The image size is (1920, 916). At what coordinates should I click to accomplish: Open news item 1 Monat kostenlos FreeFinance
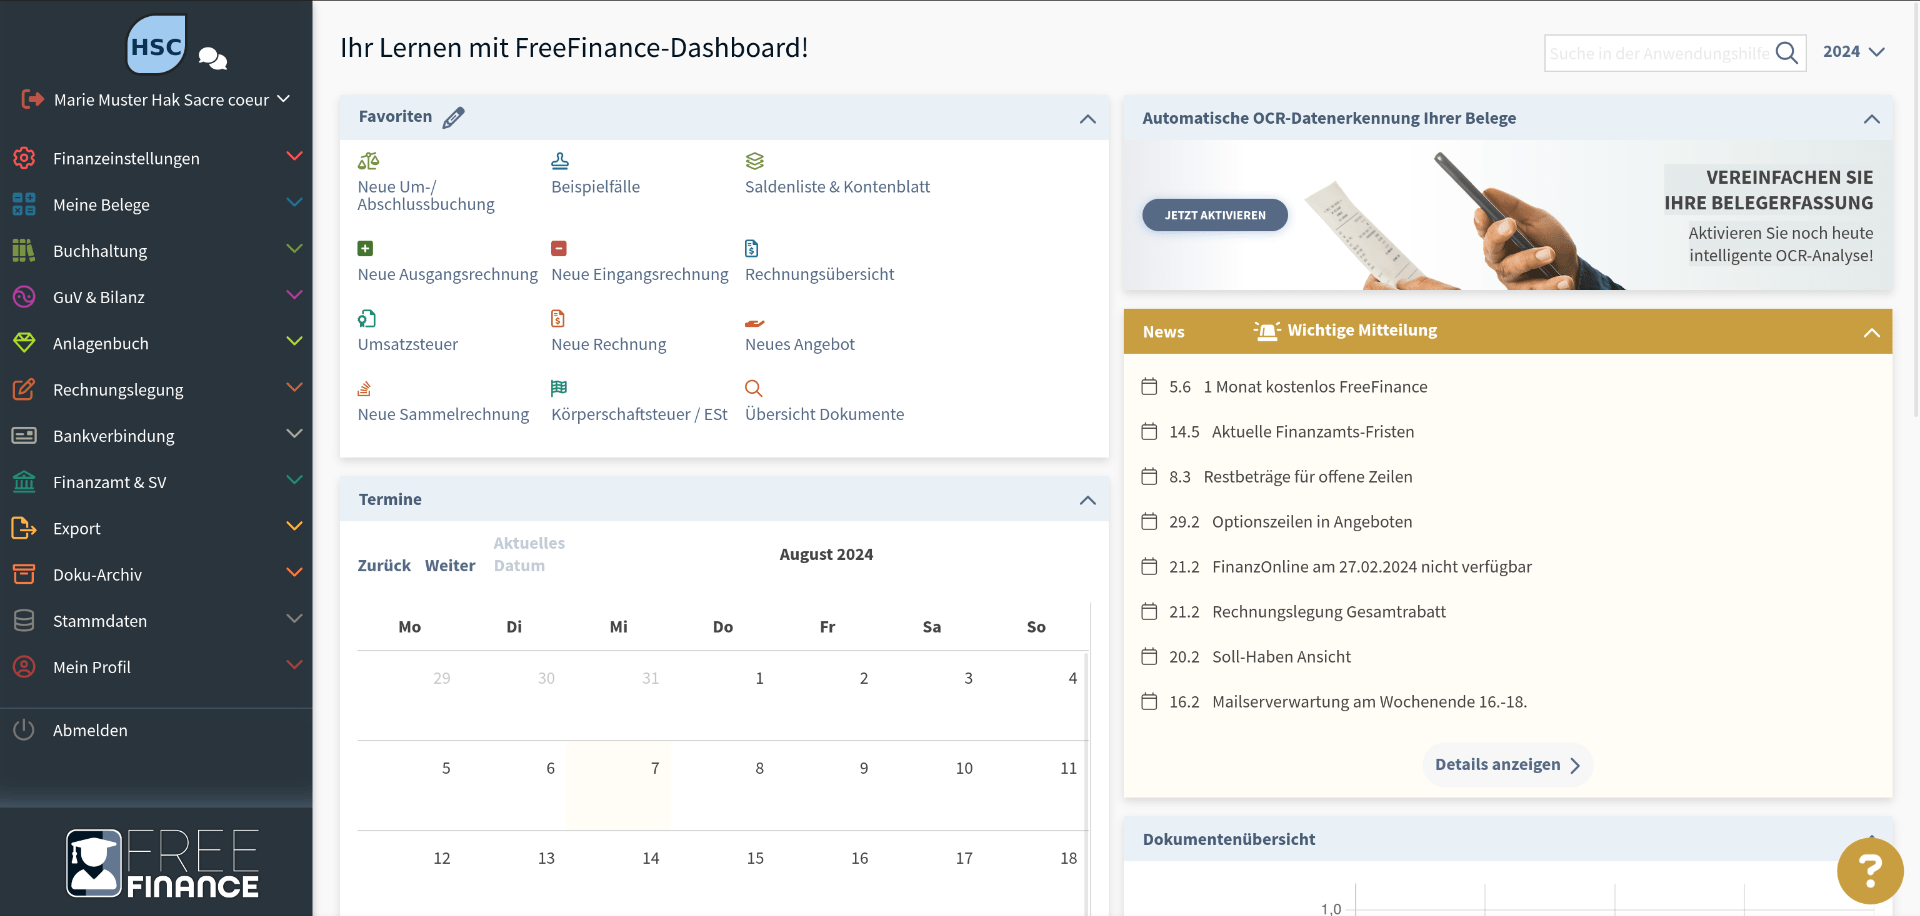(1315, 387)
